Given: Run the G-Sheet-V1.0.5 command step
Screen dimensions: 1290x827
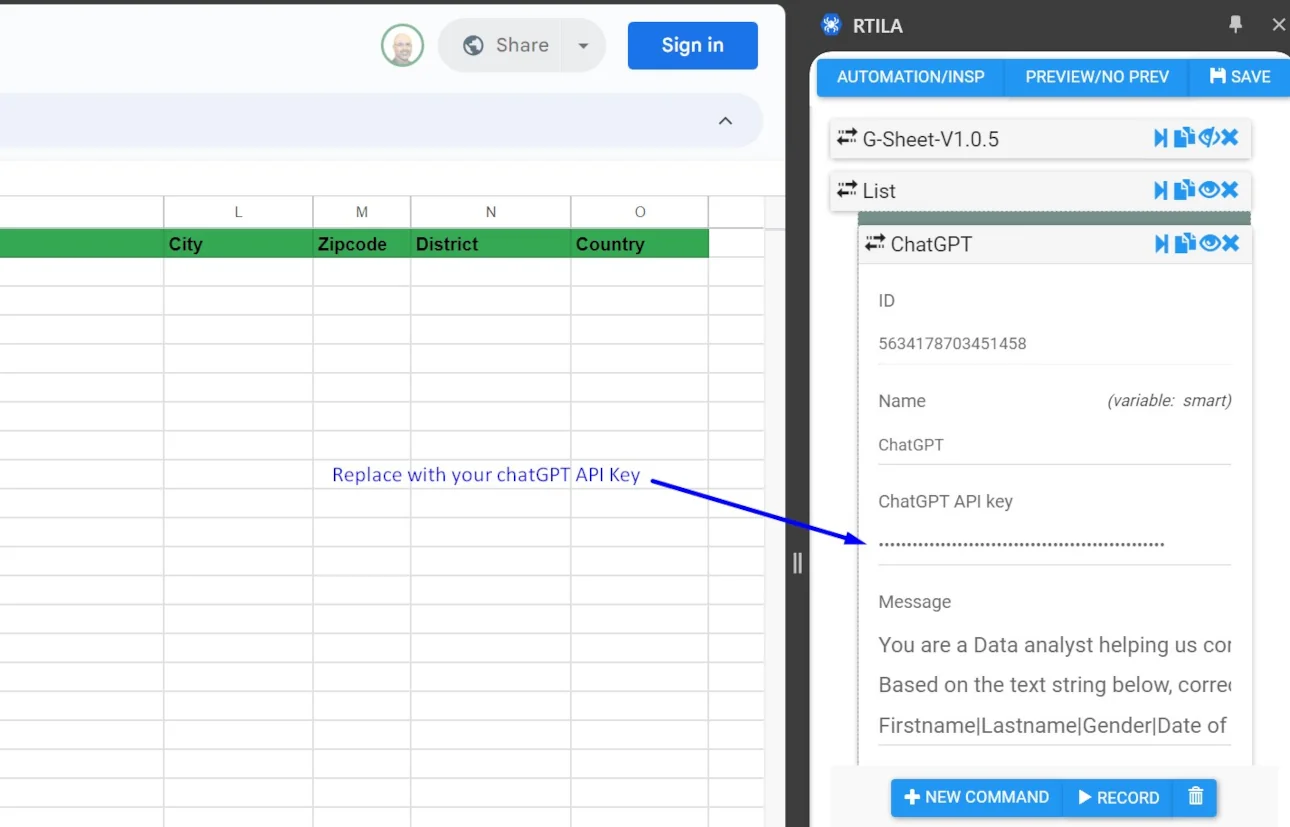Looking at the screenshot, I should coord(1160,138).
